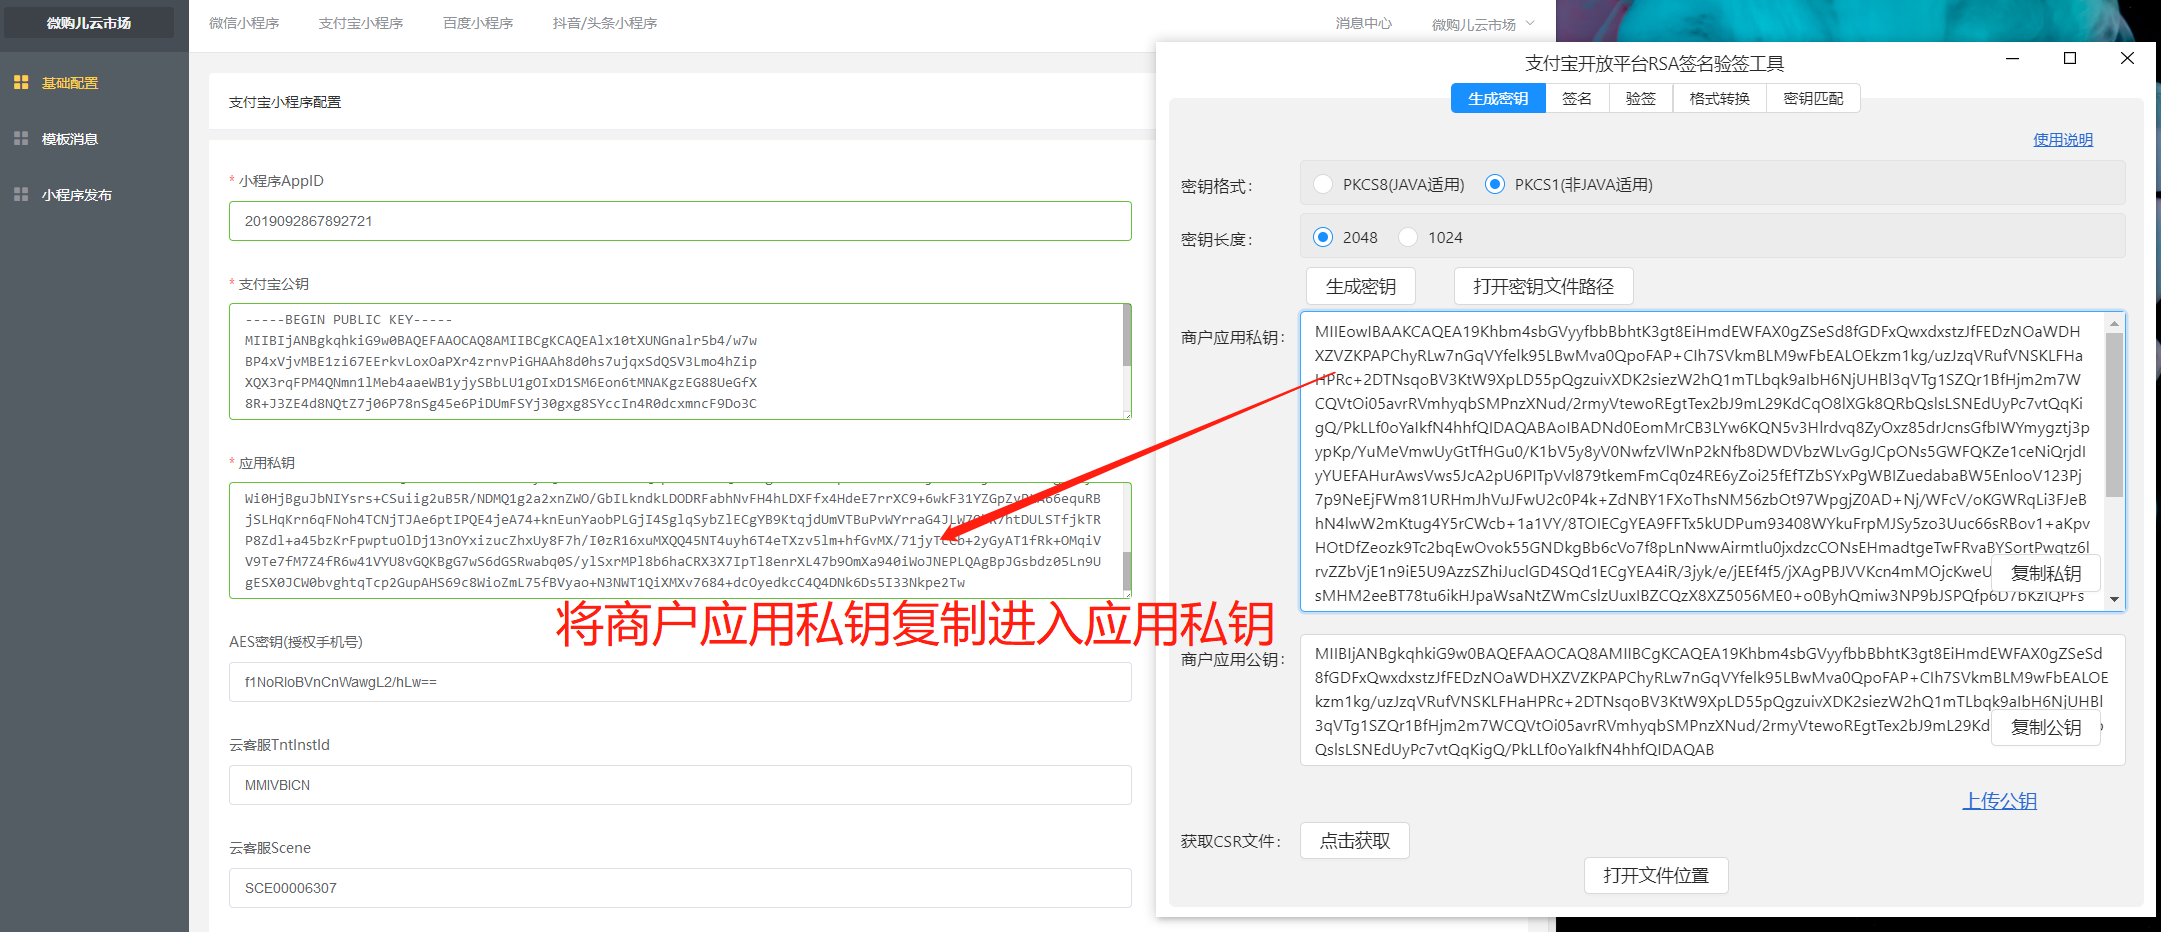Focus the AES密钥 input field
This screenshot has width=2161, height=932.
(680, 682)
